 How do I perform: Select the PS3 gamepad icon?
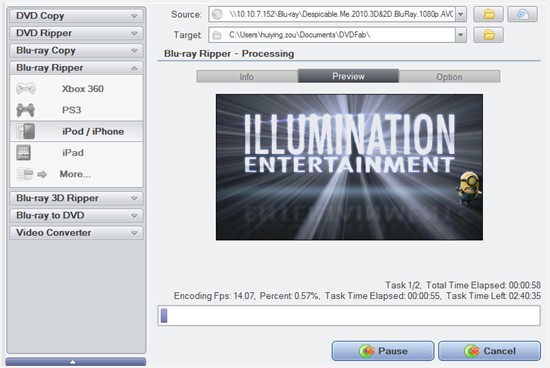point(26,110)
